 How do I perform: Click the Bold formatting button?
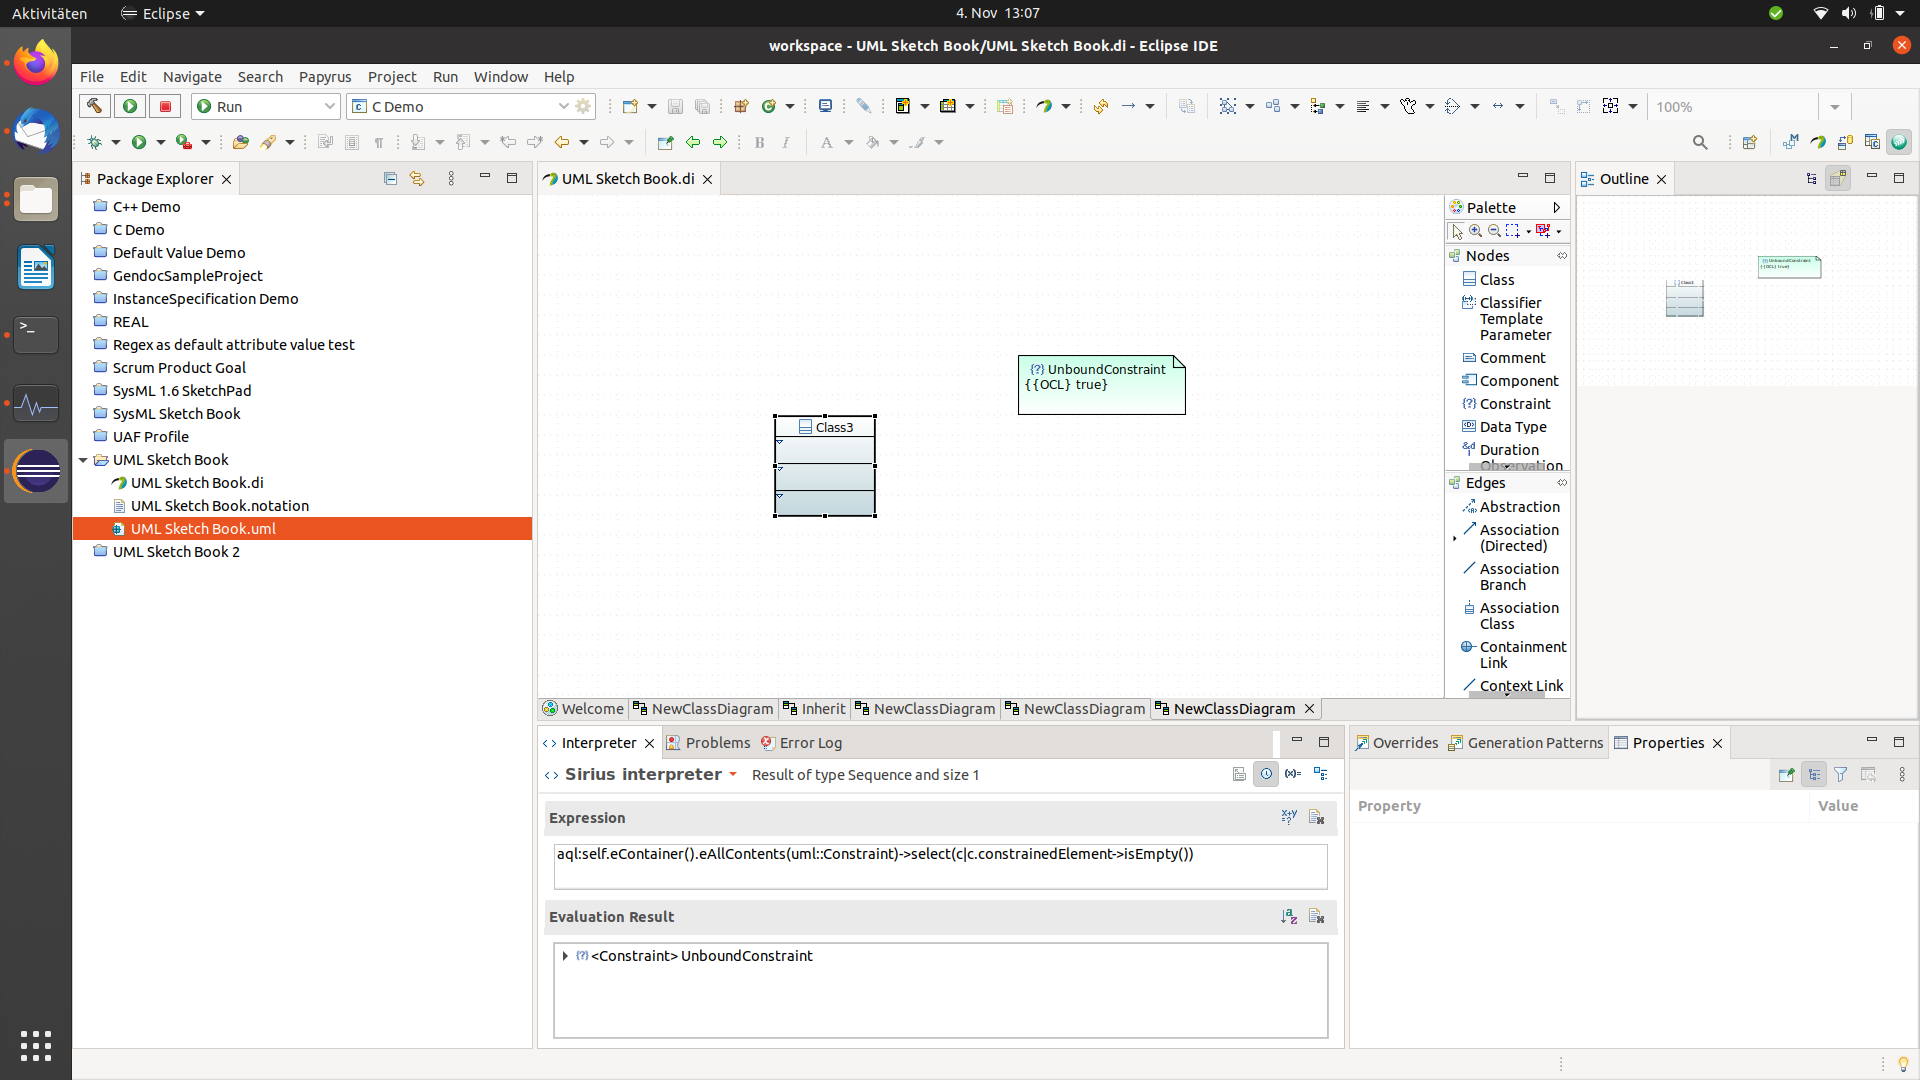[760, 142]
